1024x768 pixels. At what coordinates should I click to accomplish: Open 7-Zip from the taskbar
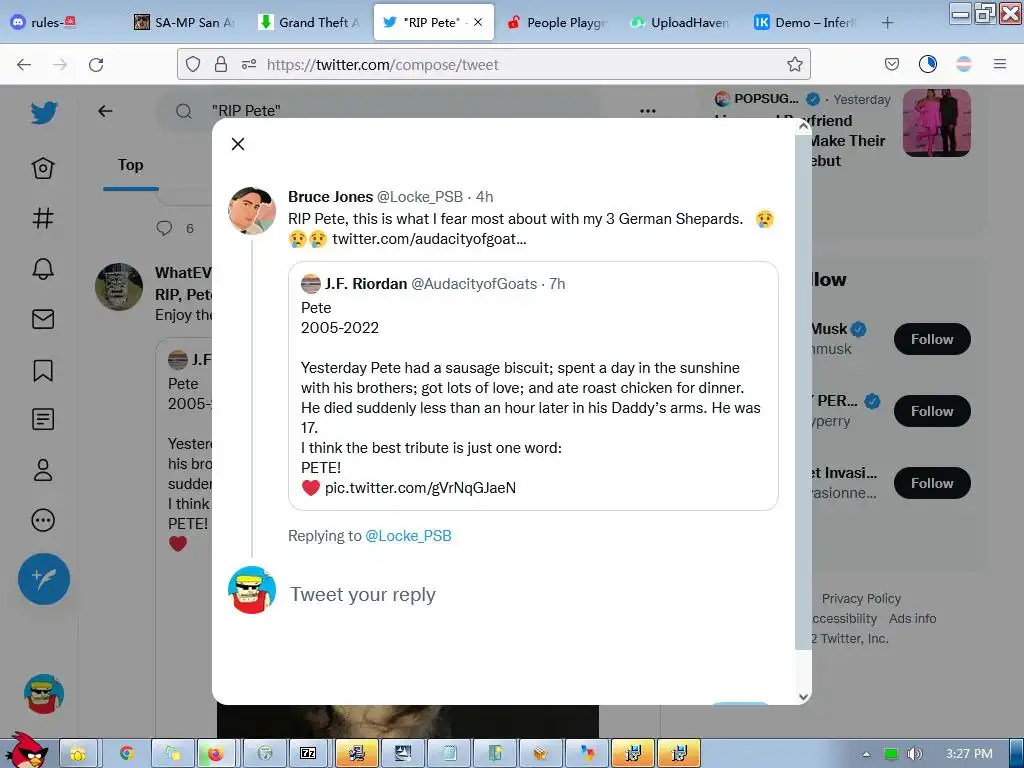pos(308,753)
